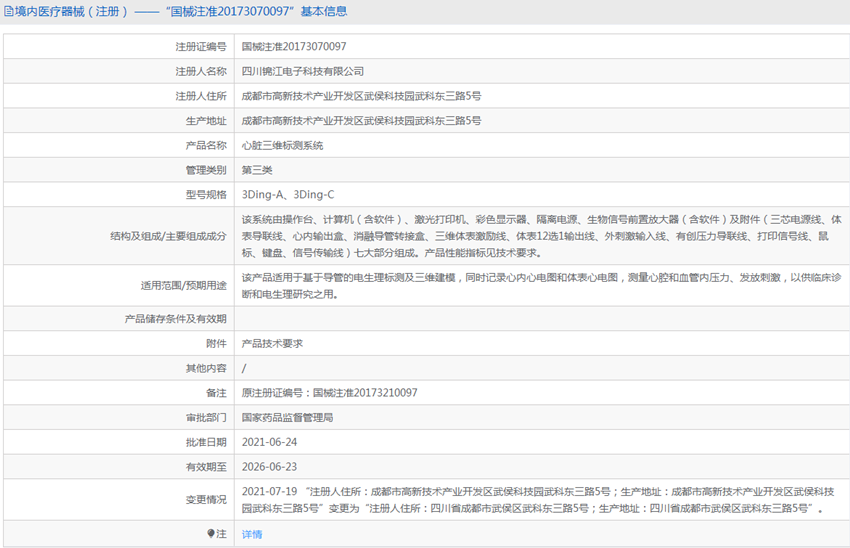Select registration number 国械注准20173070097 value
This screenshot has height=548, width=850.
tap(294, 46)
